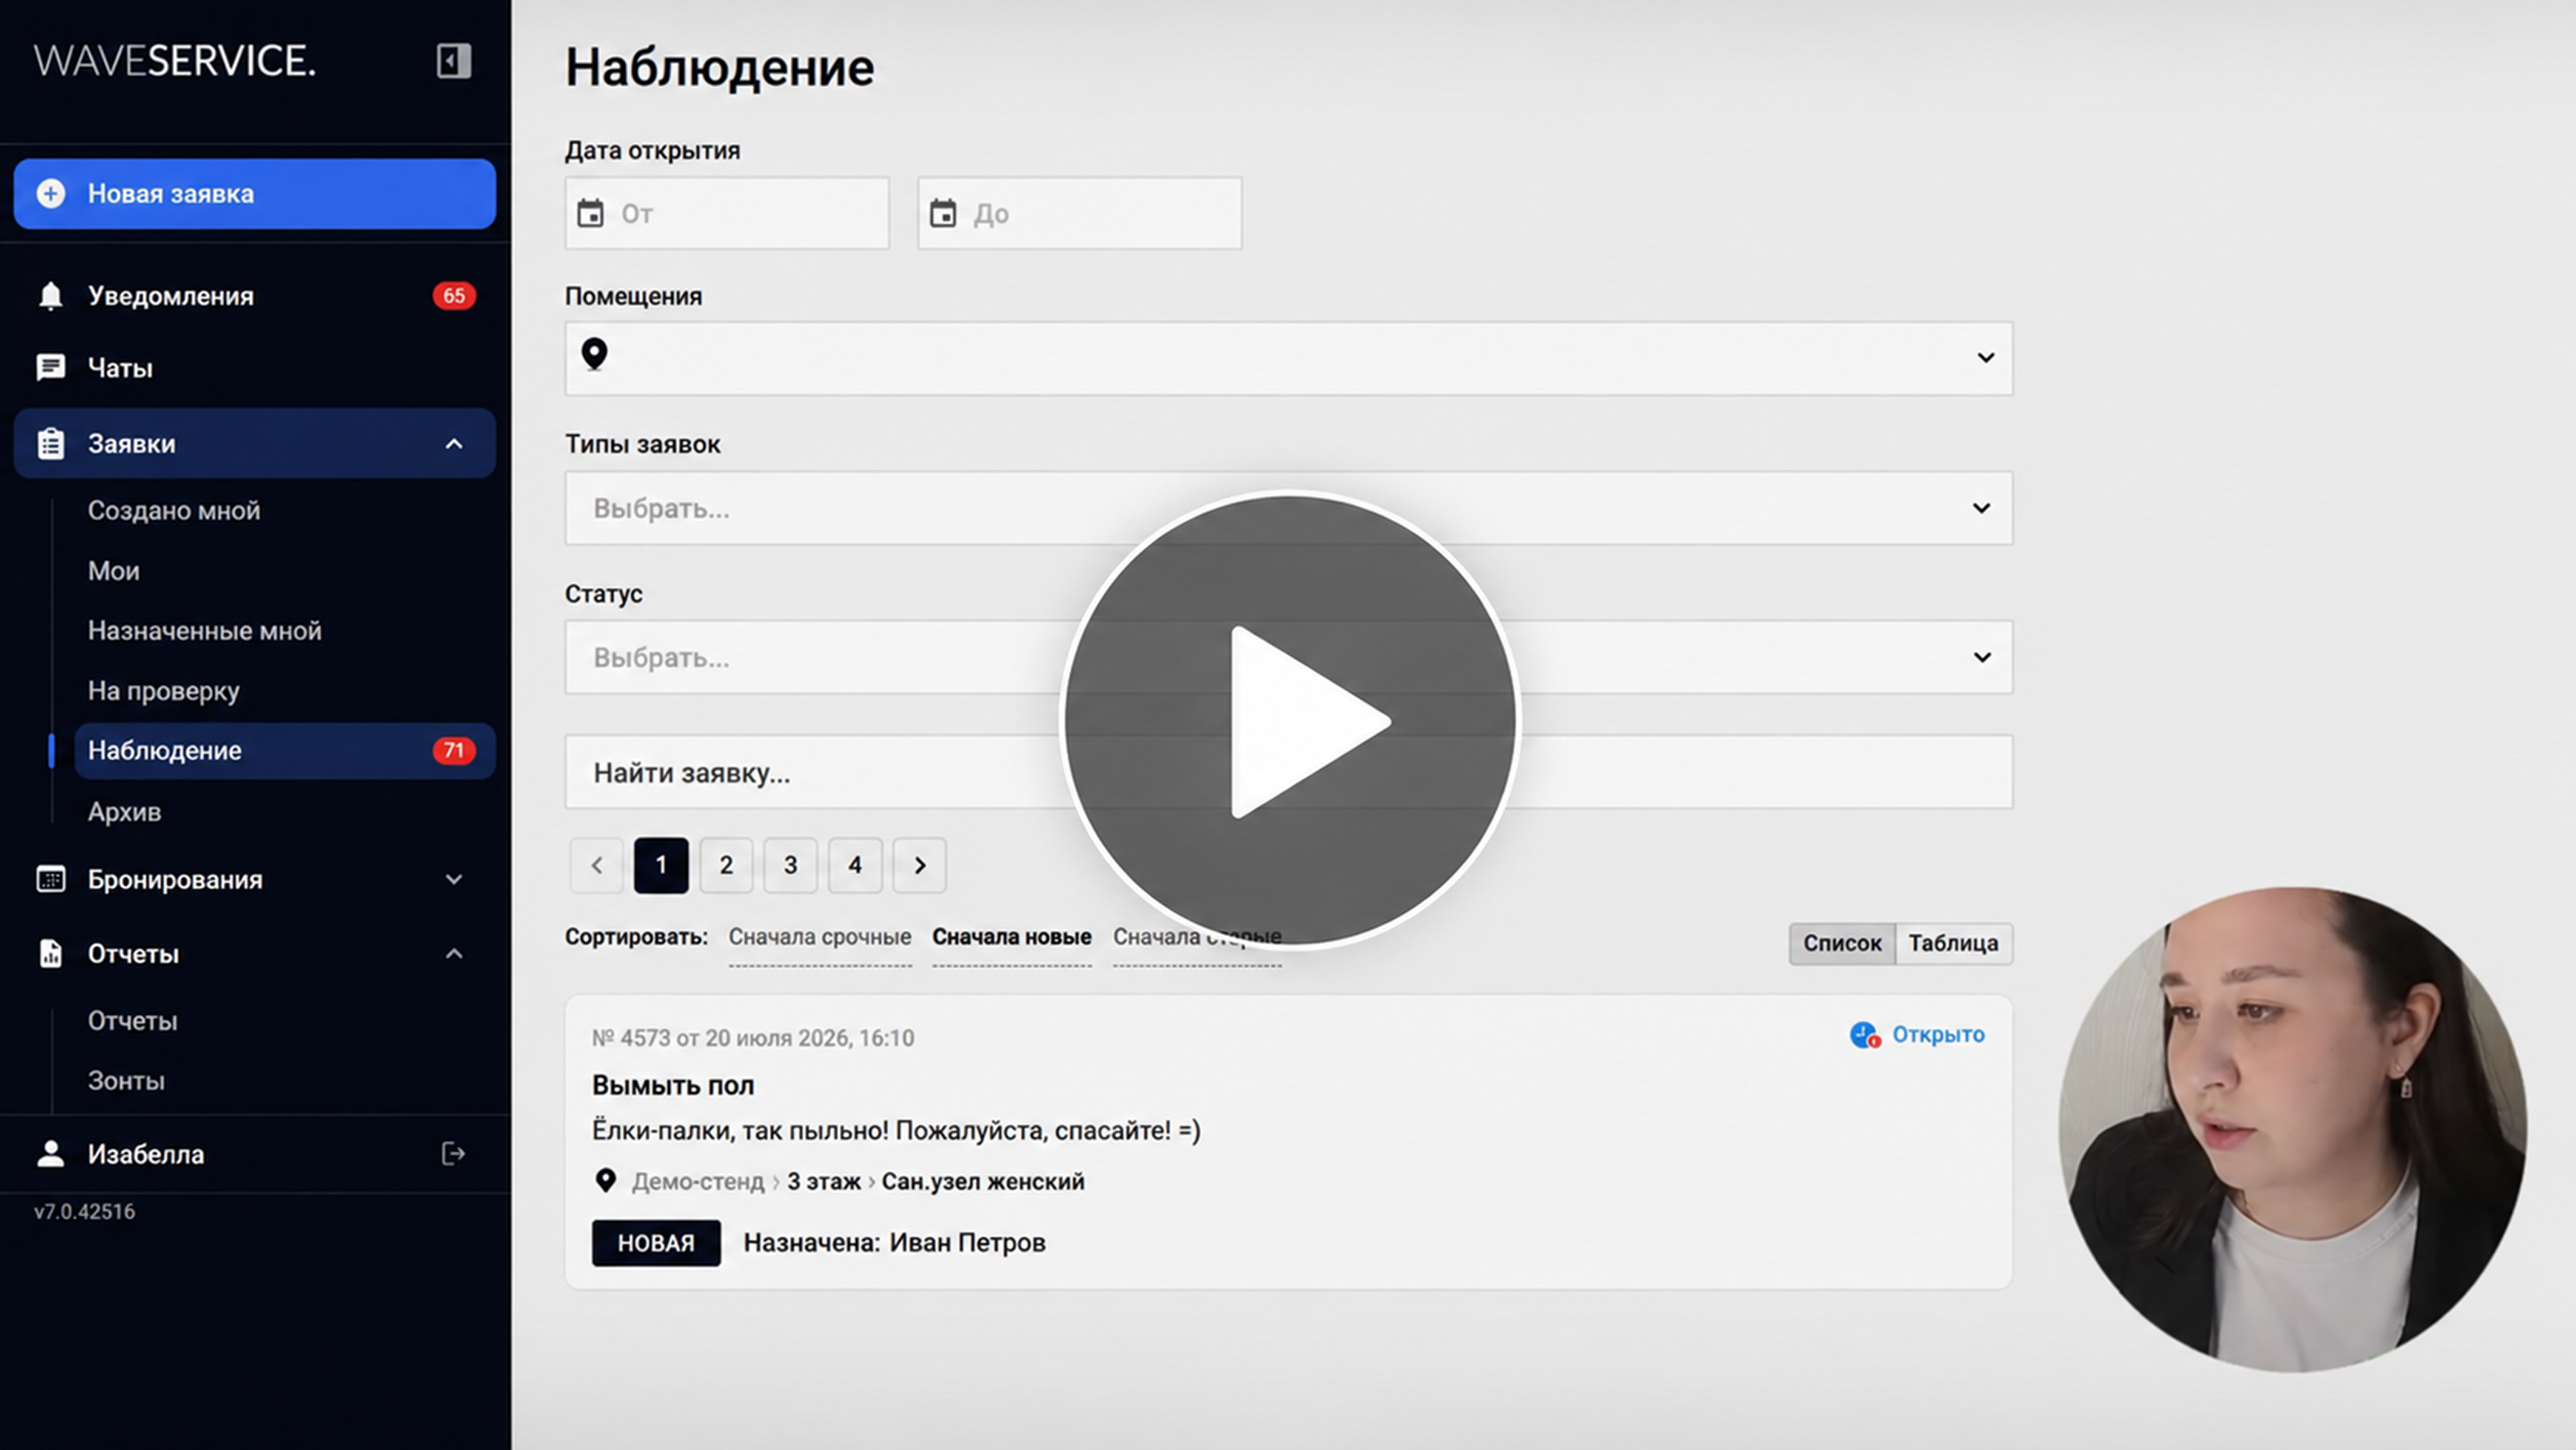Open Создано мной requests
2576x1450 pixels.
point(174,511)
